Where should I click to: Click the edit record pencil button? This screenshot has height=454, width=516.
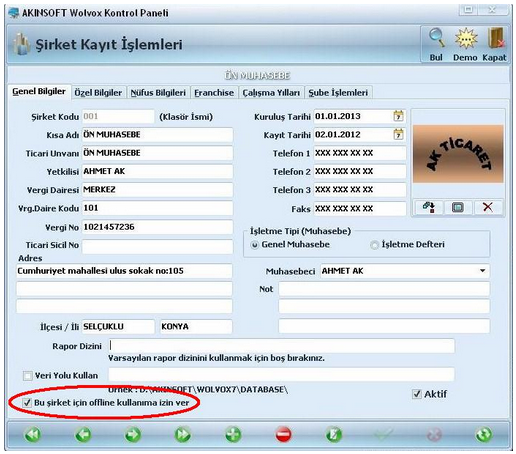(333, 435)
